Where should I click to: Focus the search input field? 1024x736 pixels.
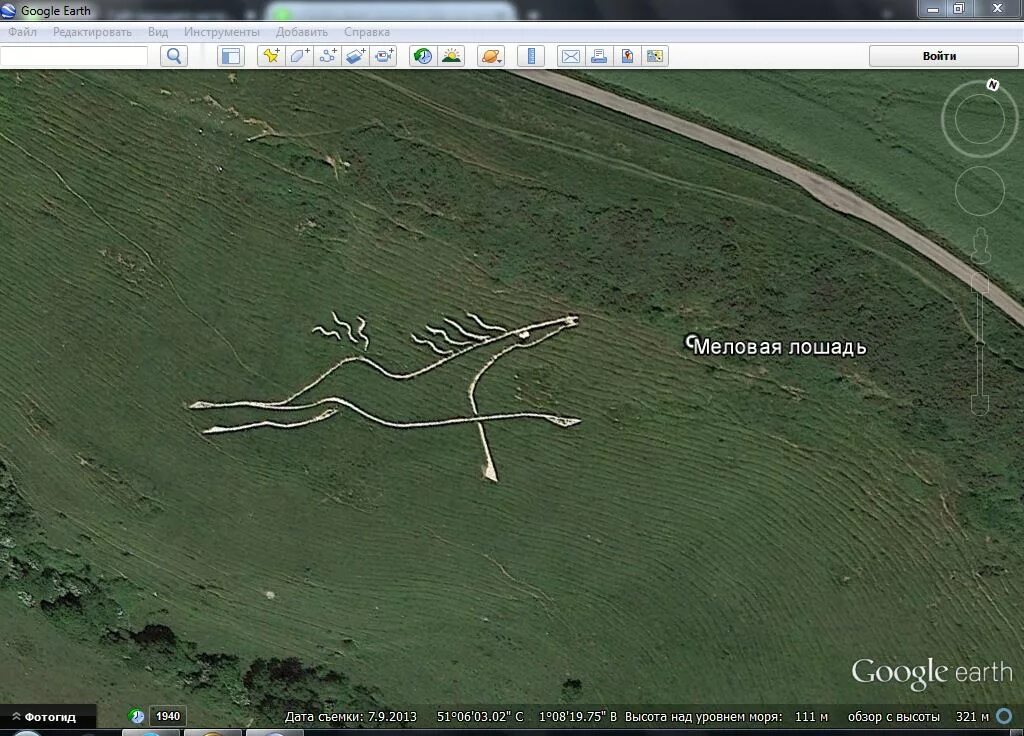(74, 56)
